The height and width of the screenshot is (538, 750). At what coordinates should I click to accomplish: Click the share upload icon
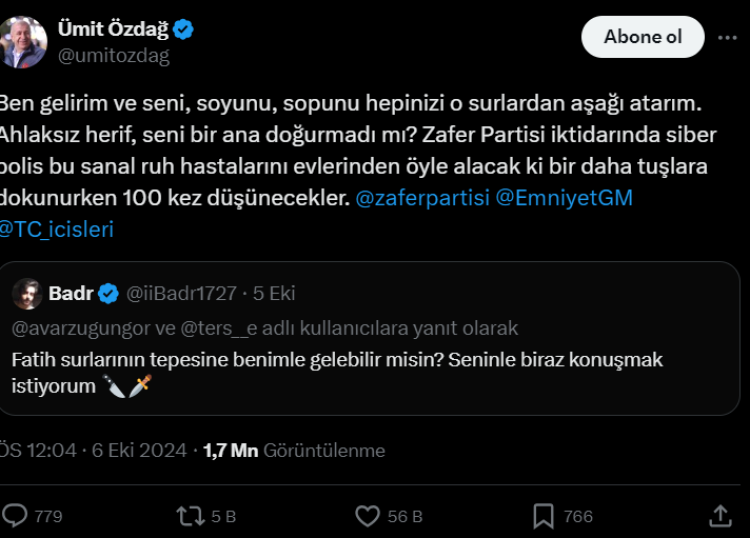(x=719, y=515)
